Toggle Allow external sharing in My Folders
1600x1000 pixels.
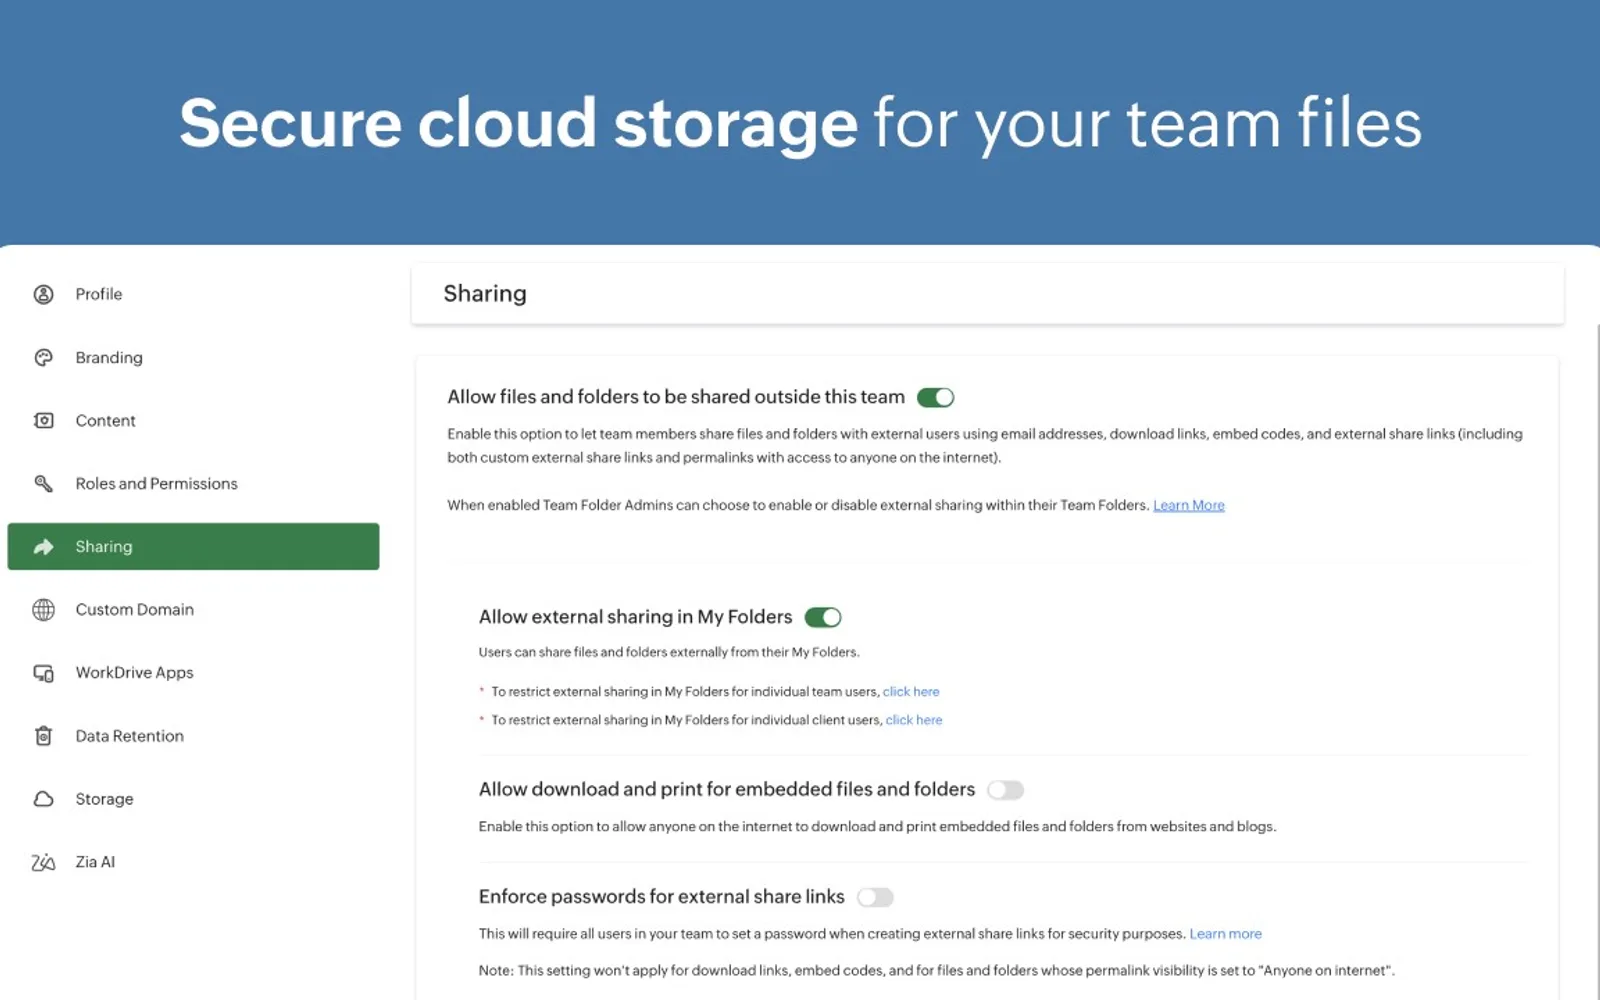tap(823, 617)
